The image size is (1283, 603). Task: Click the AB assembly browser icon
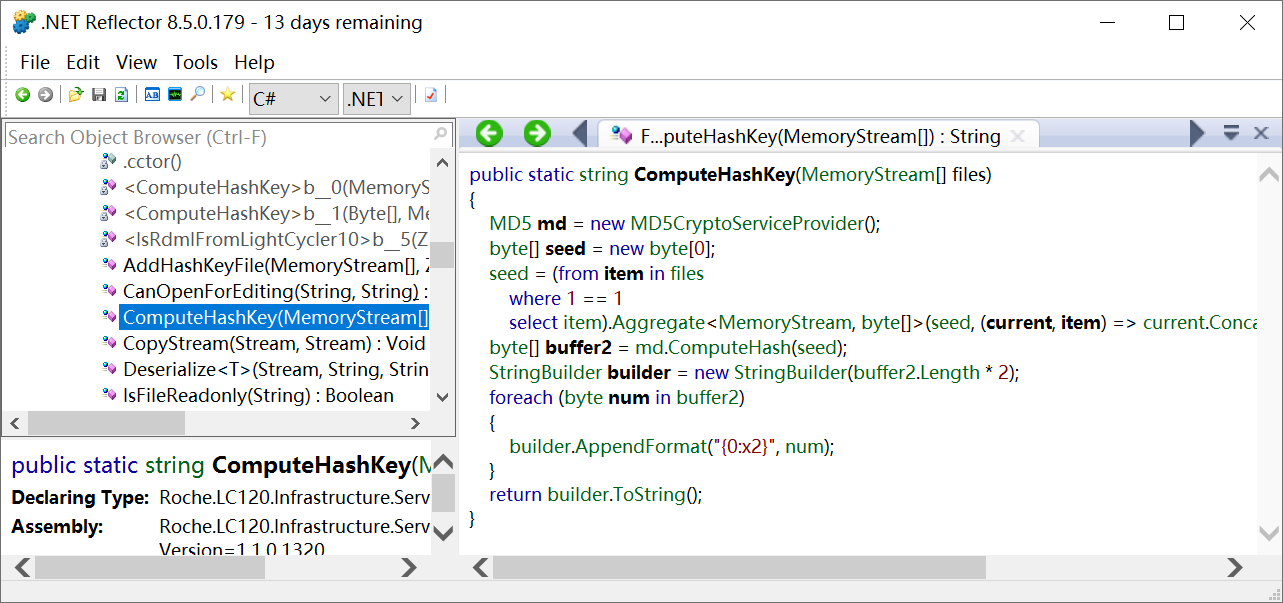(152, 95)
